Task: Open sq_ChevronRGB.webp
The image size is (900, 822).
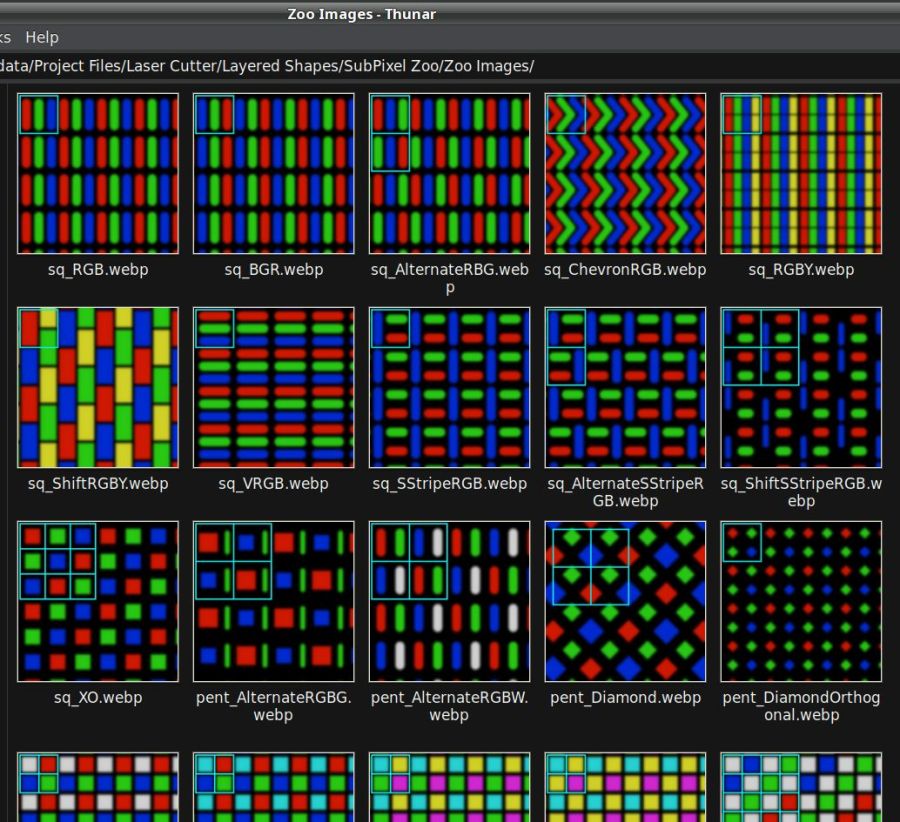Action: (x=625, y=172)
